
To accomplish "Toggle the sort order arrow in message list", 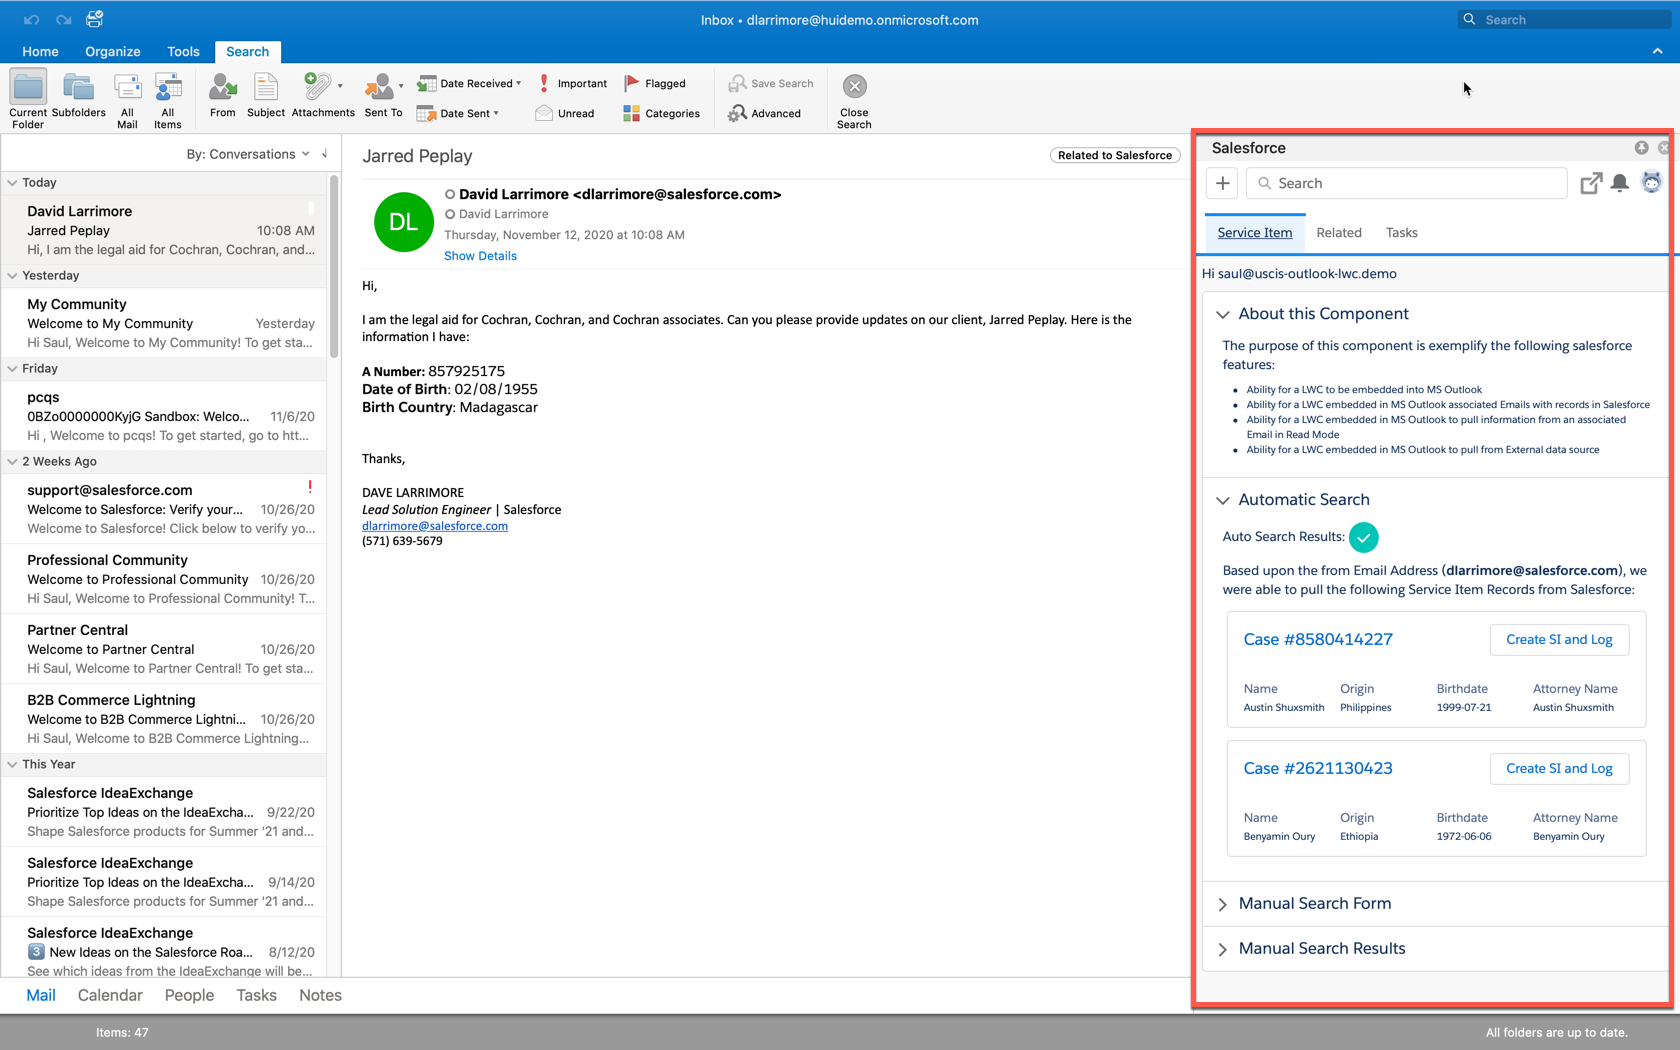I will pyautogui.click(x=324, y=154).
